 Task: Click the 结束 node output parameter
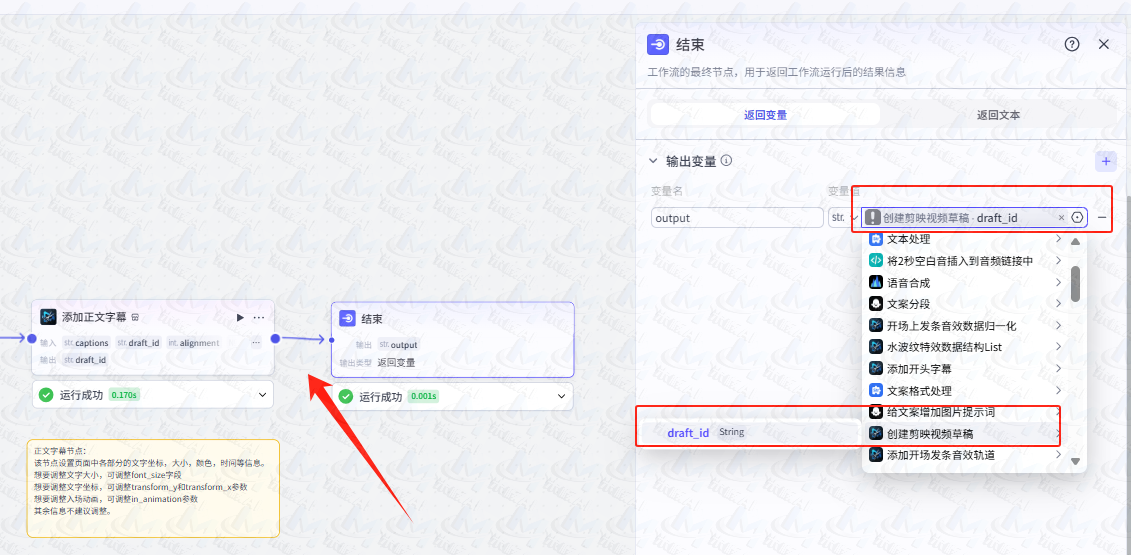[398, 345]
